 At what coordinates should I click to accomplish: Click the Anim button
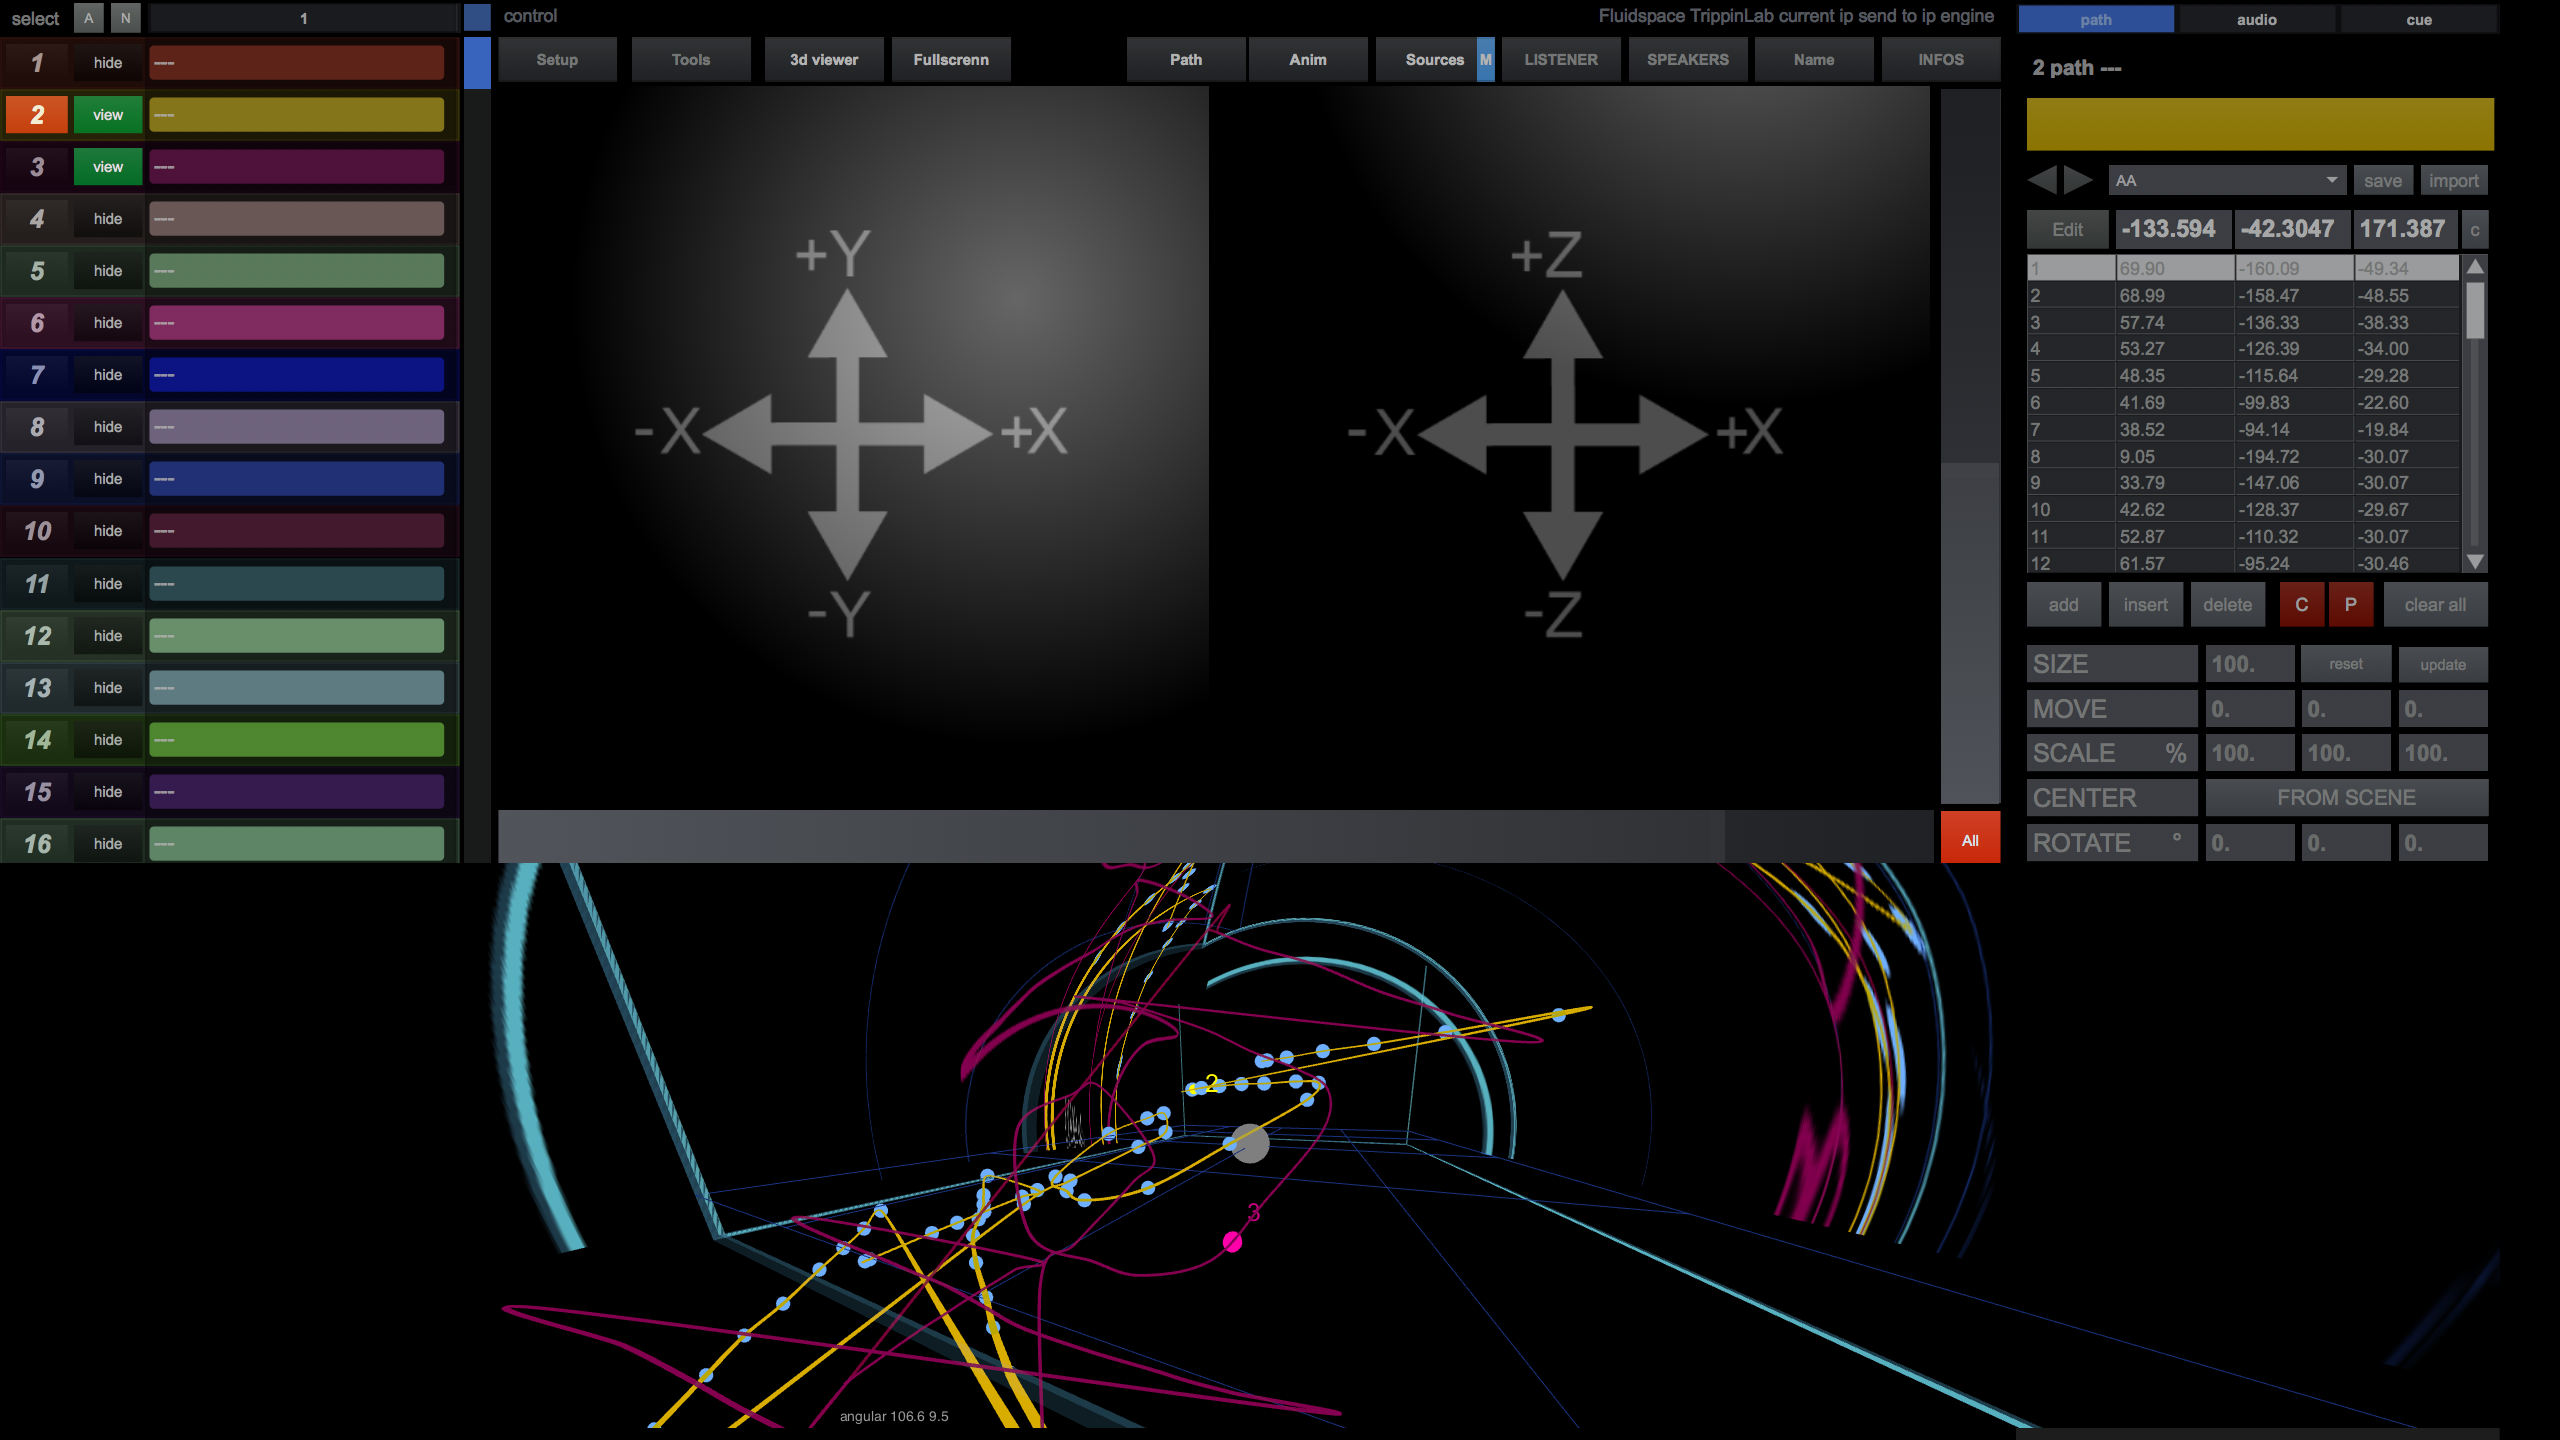tap(1308, 60)
